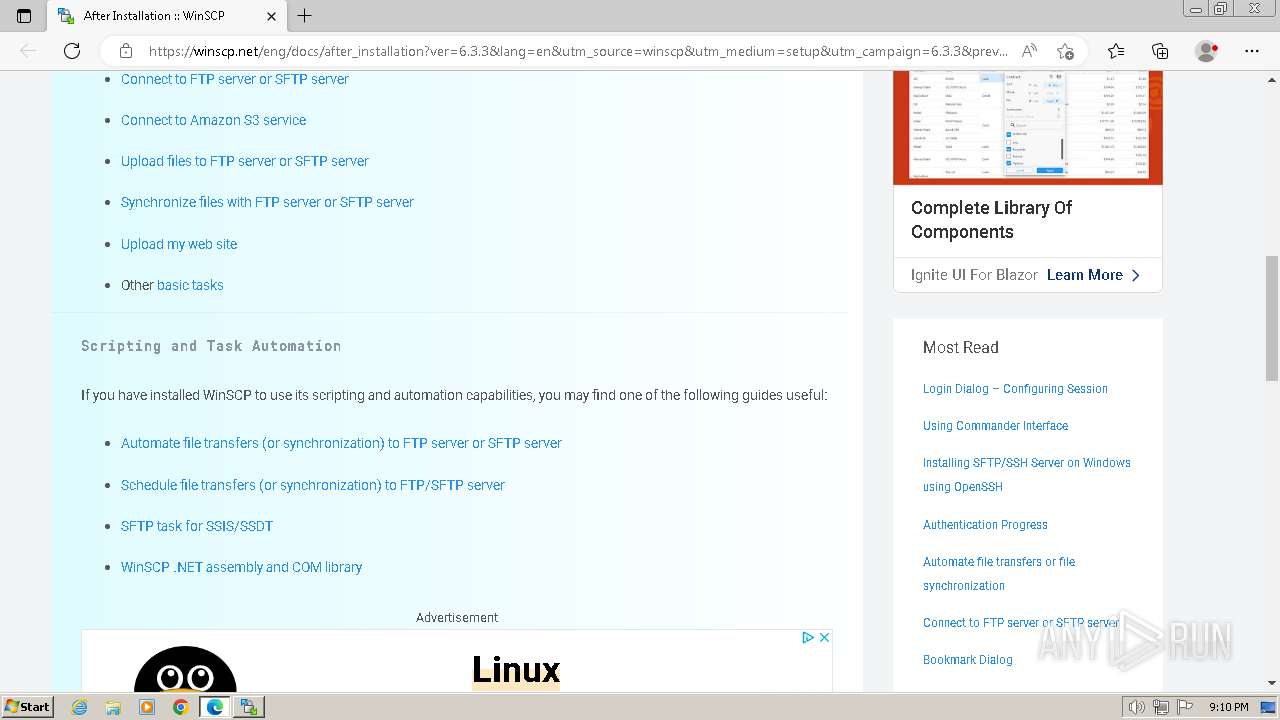Open media player taskbar icon
This screenshot has width=1280, height=720.
(147, 707)
